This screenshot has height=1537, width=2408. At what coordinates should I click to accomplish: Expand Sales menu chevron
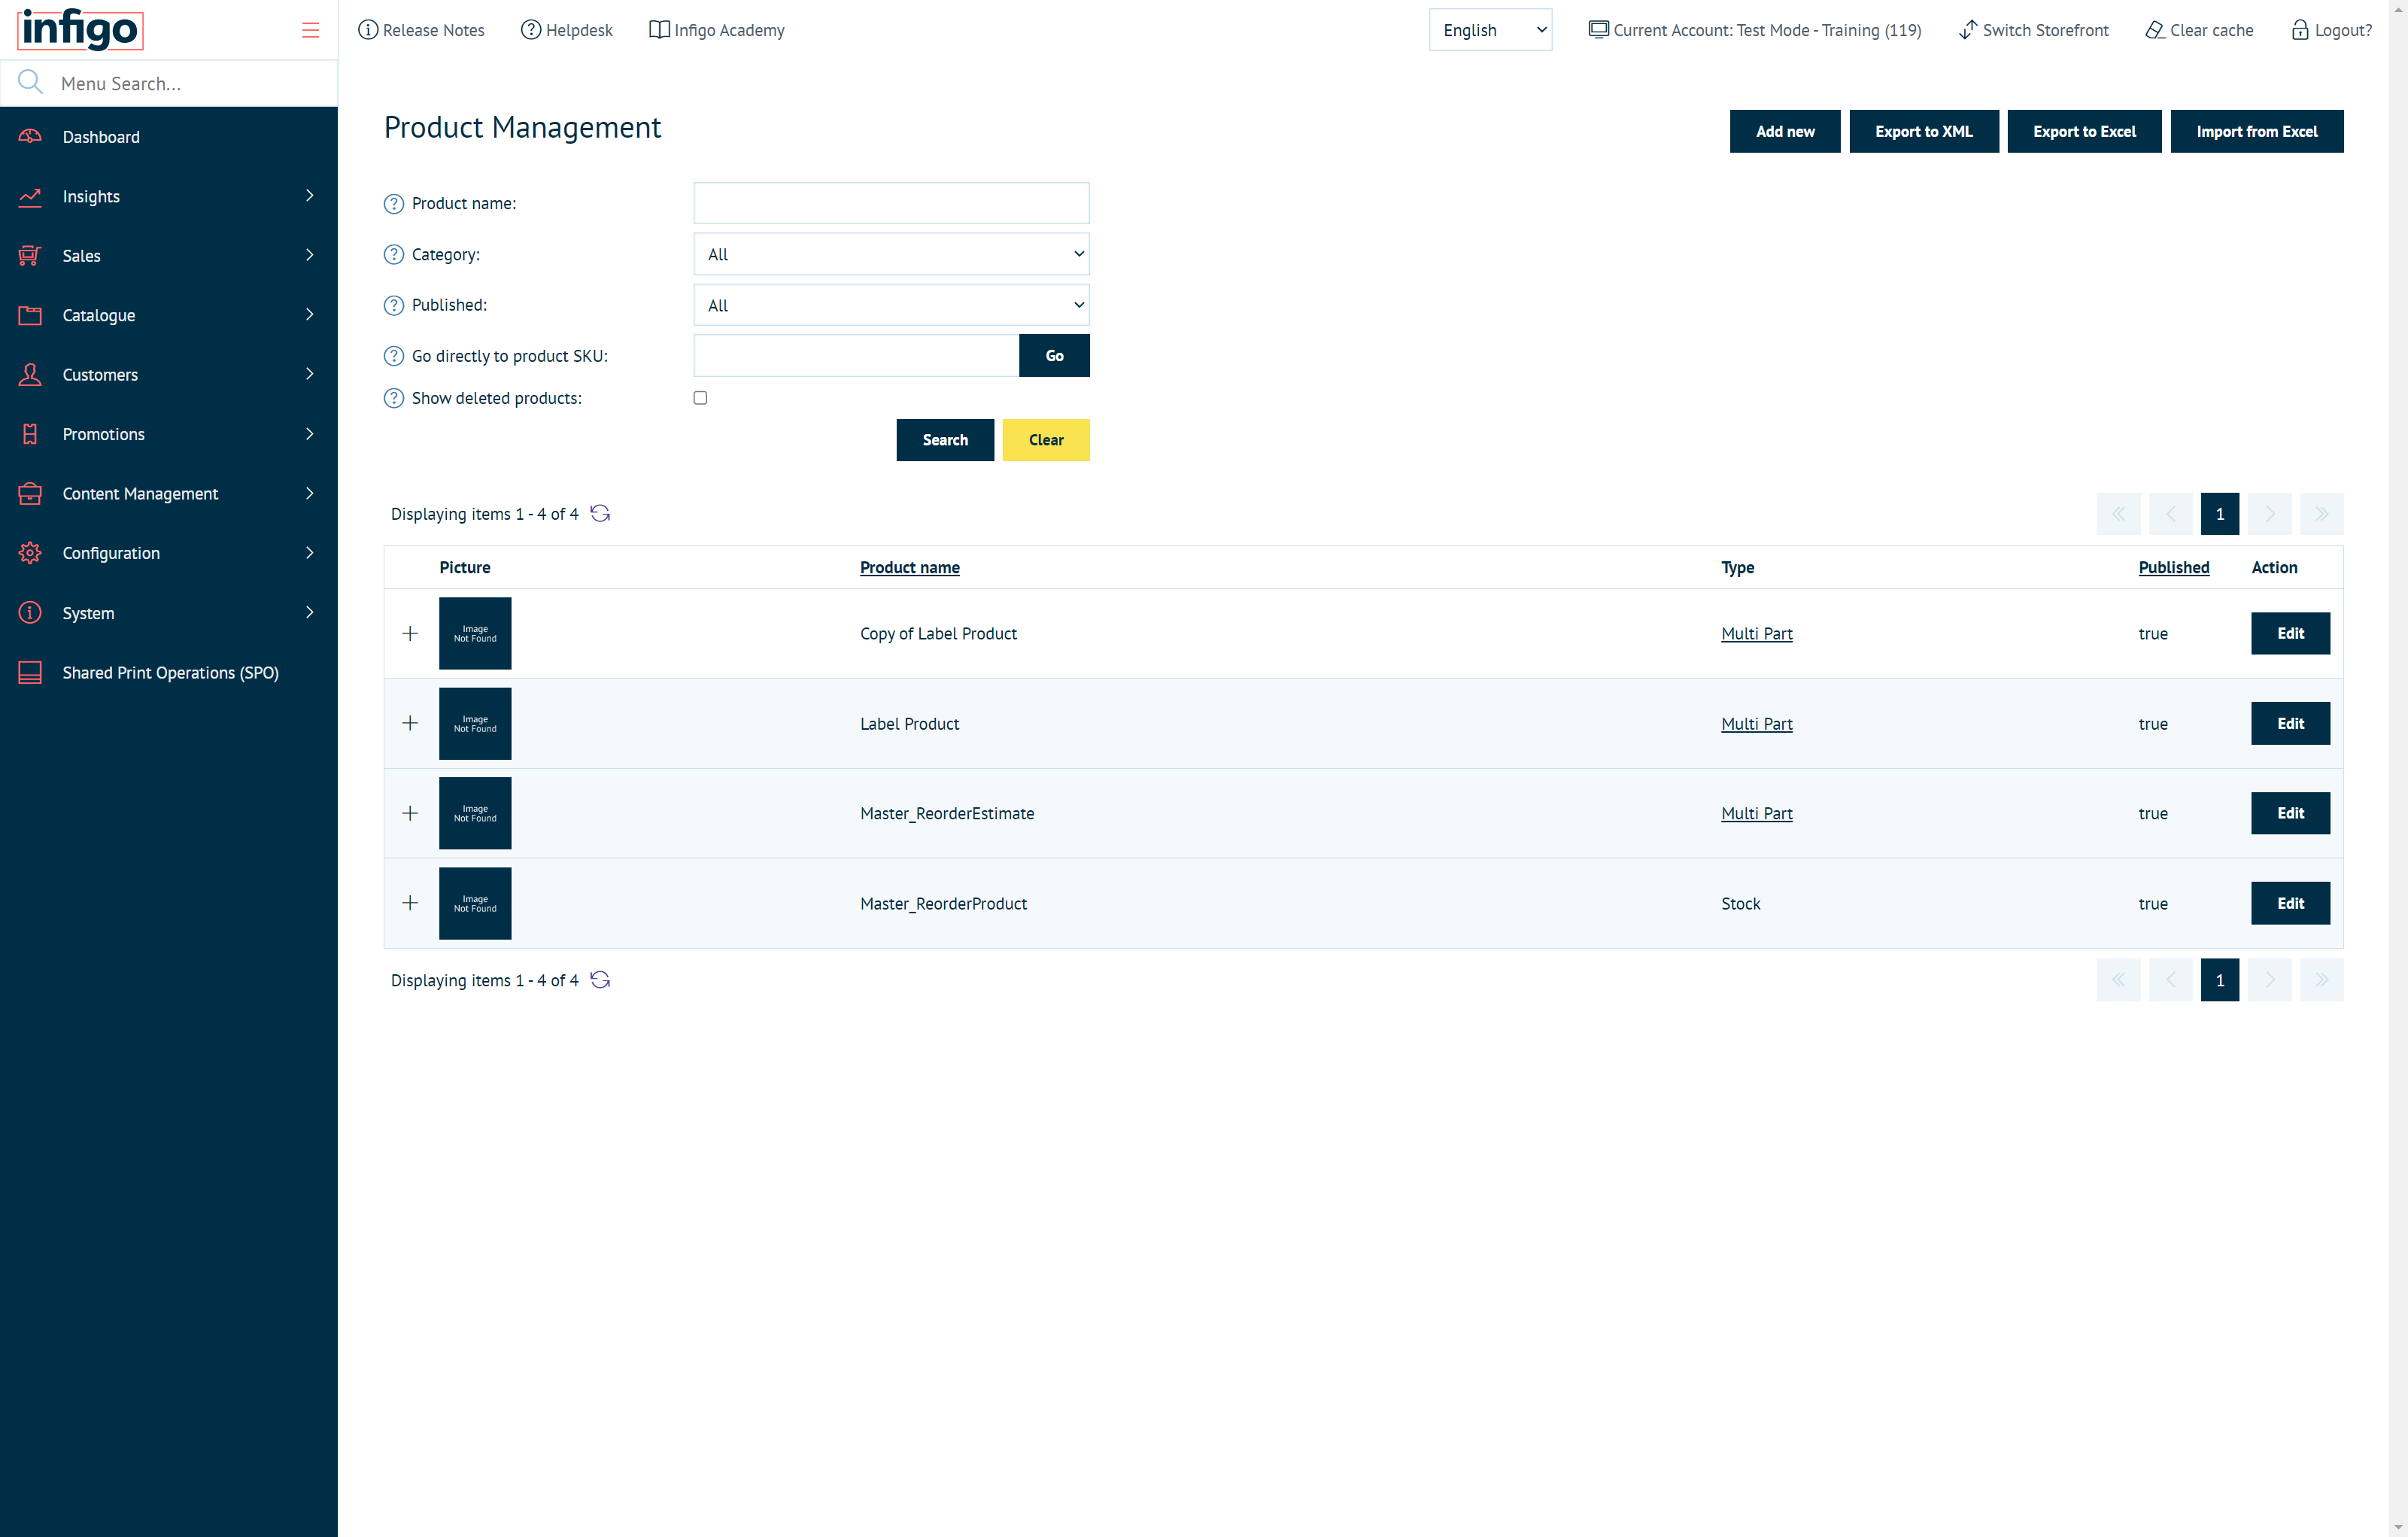[x=309, y=255]
